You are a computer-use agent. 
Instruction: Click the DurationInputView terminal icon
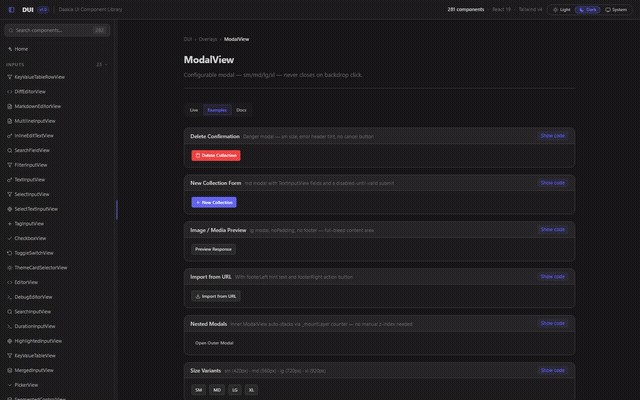click(x=10, y=327)
